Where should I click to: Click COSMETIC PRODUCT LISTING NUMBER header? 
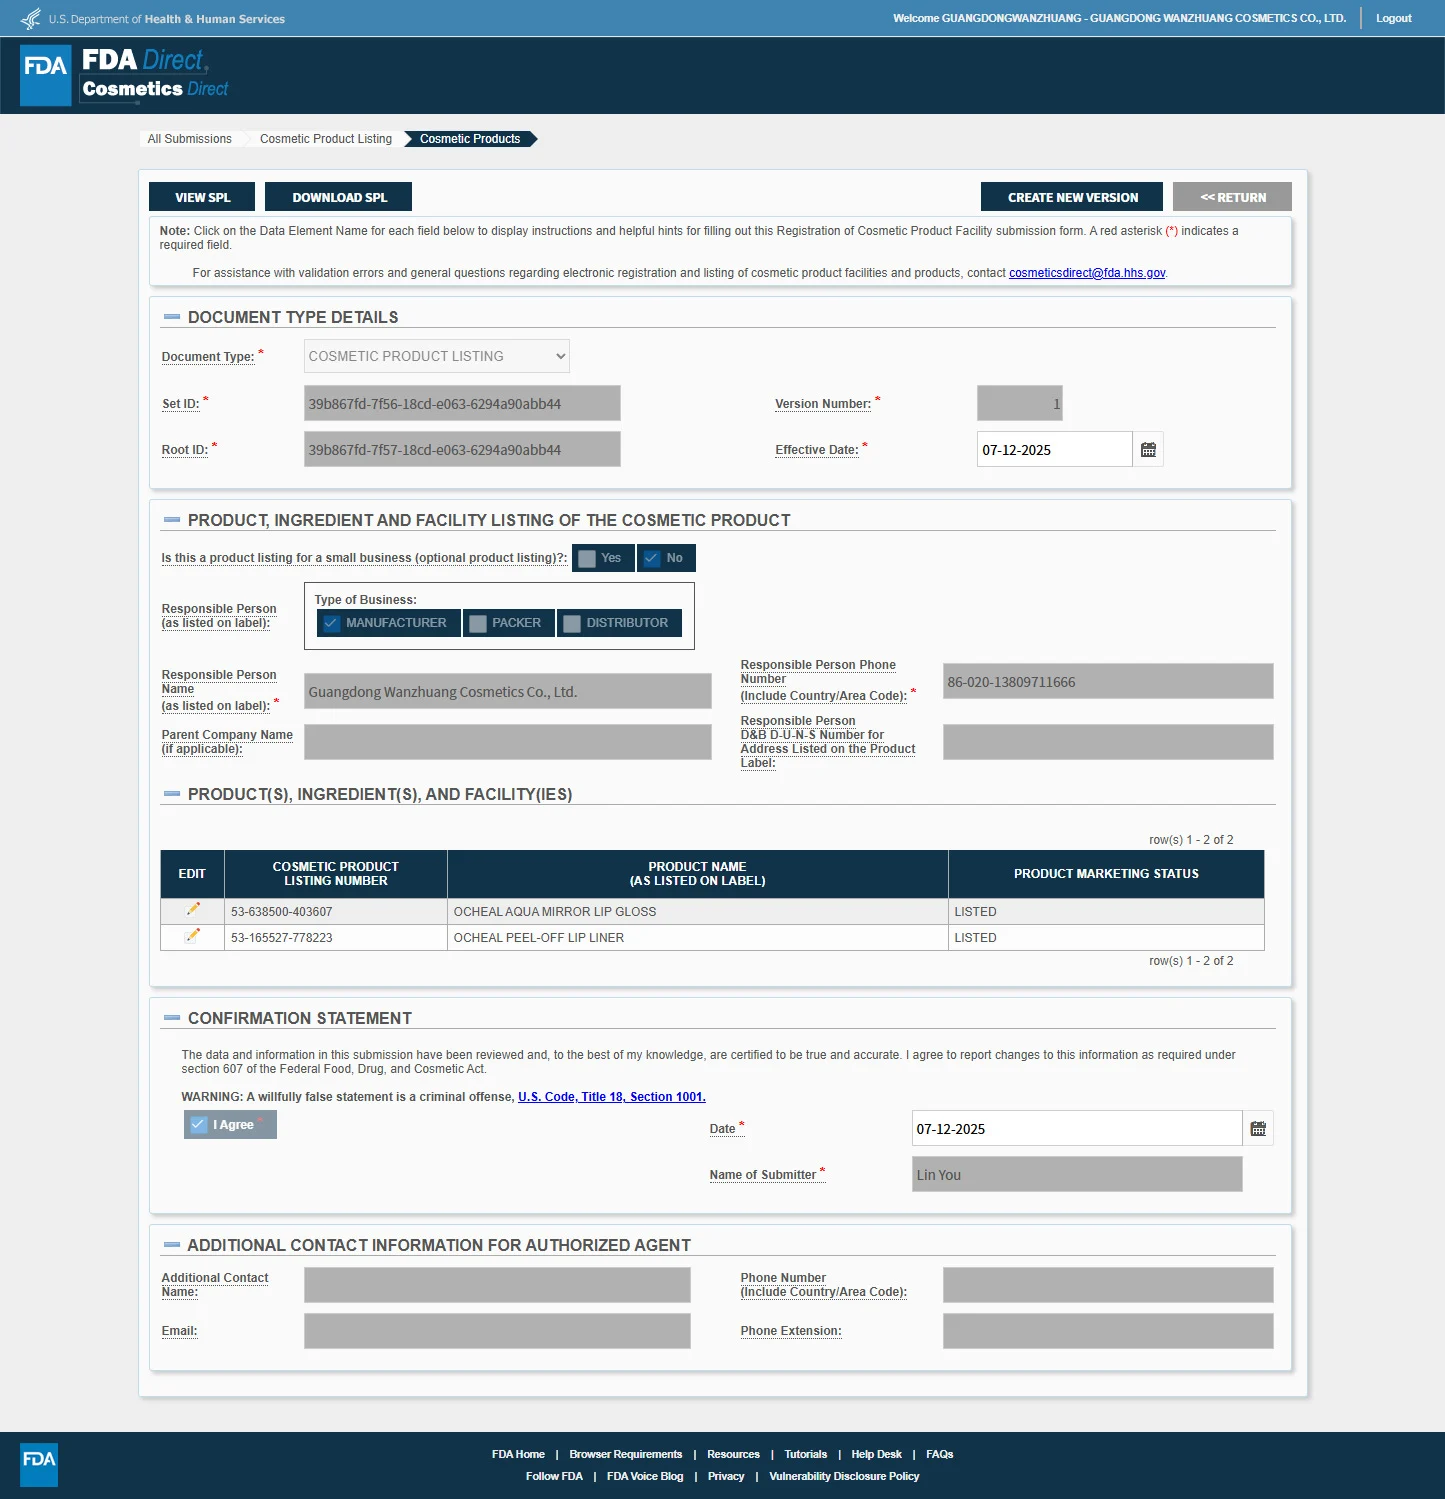336,874
